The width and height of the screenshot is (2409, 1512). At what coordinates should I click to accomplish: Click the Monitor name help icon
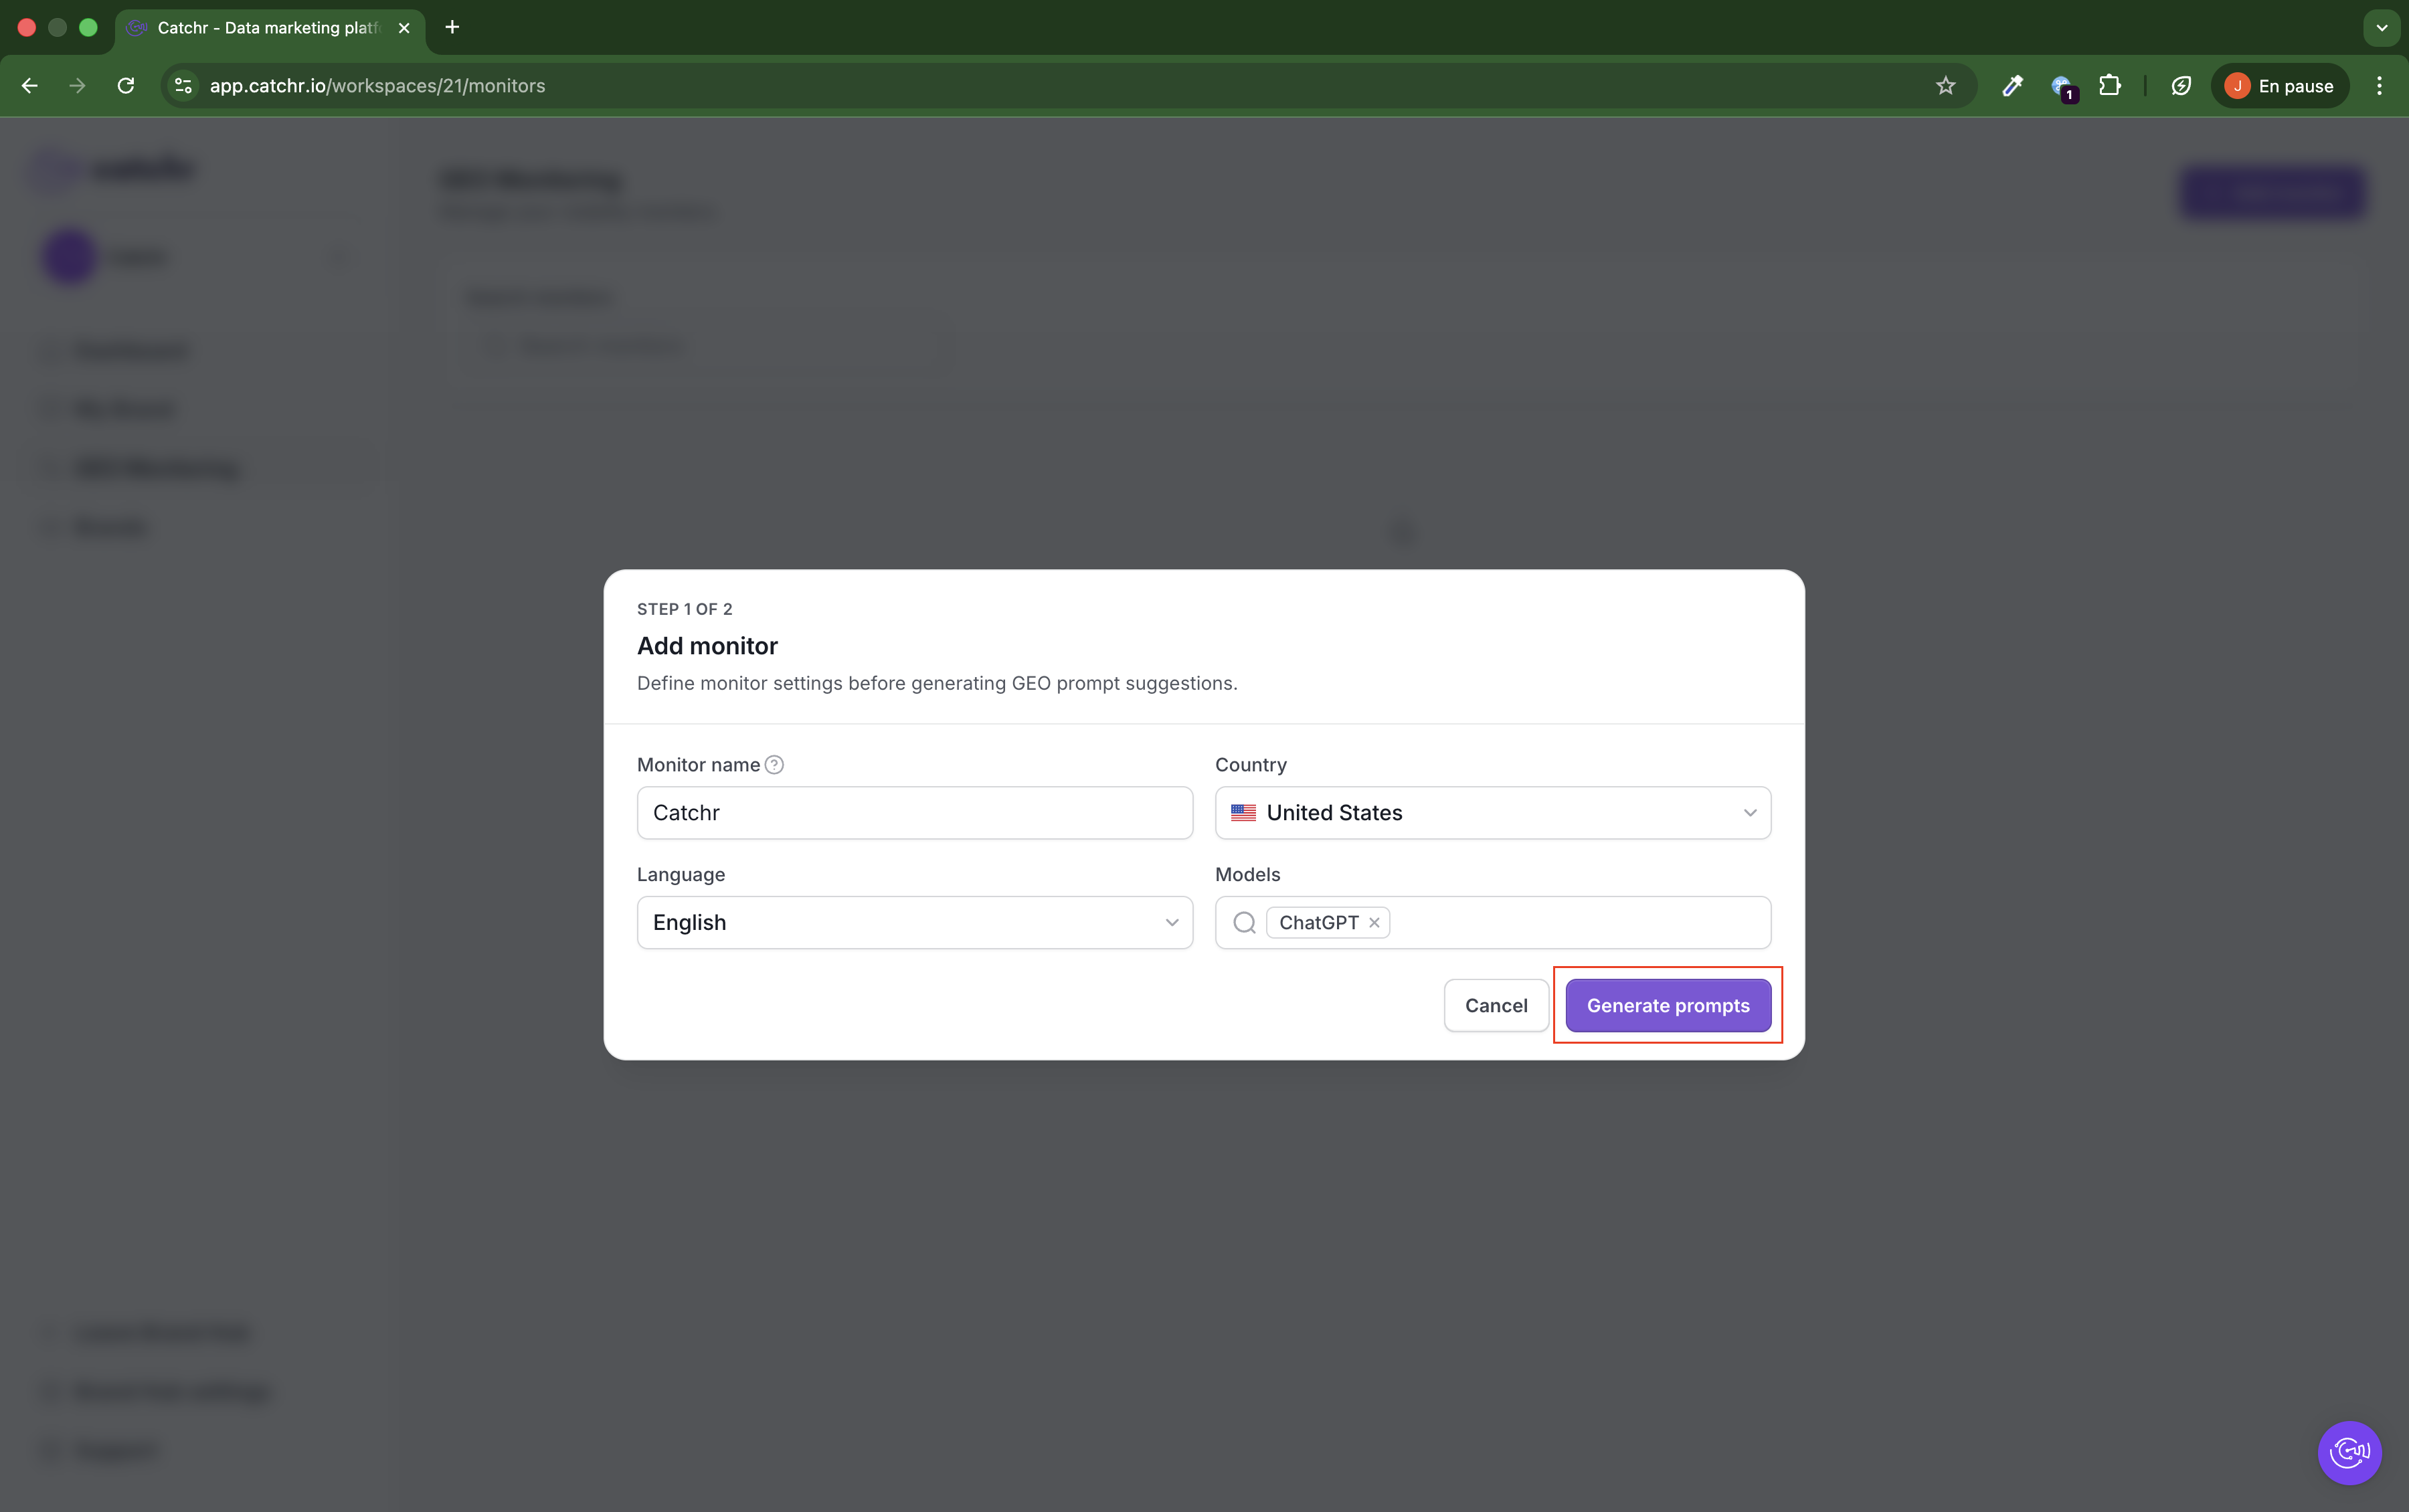click(774, 765)
